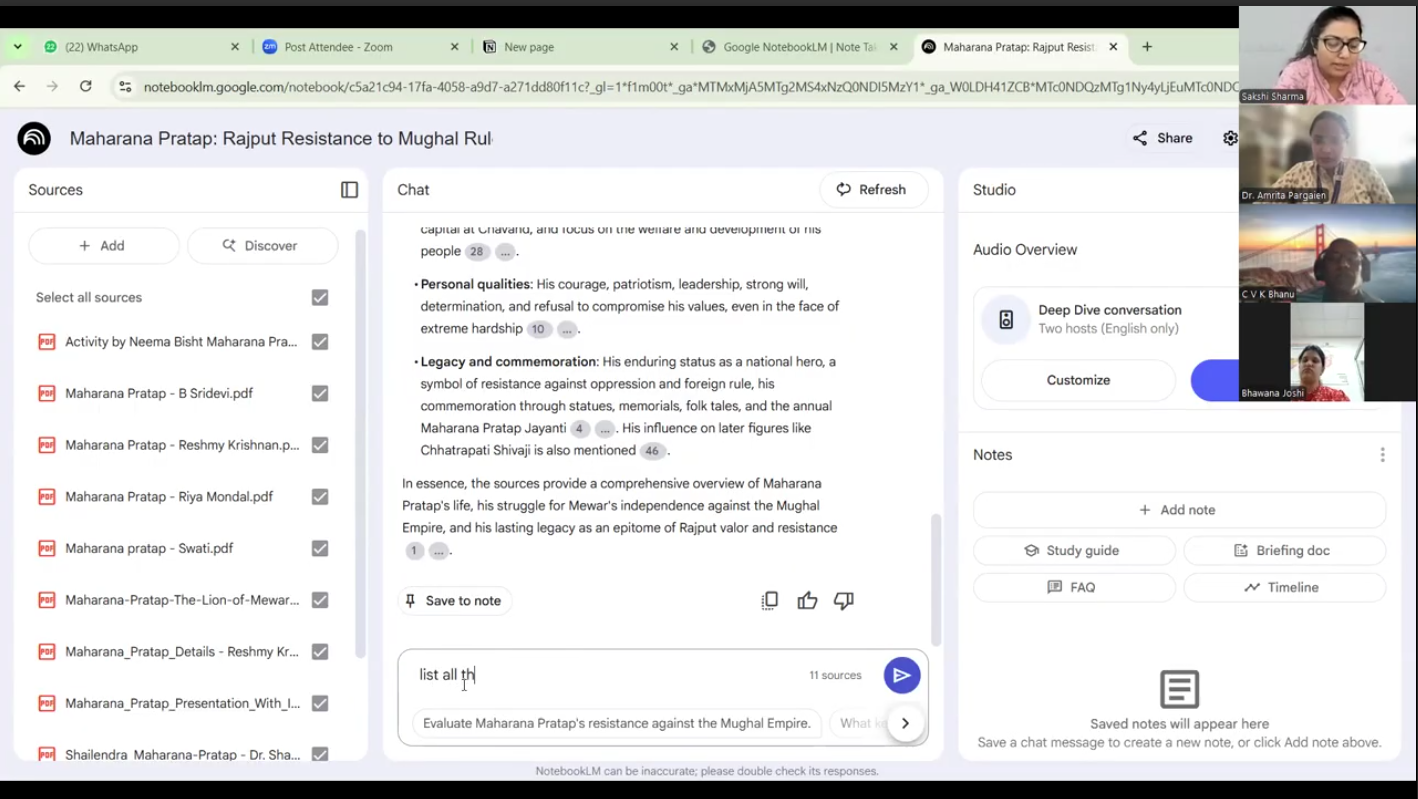Viewport: 1418px width, 799px height.
Task: Open the browser tab list dropdown
Action: point(18,47)
